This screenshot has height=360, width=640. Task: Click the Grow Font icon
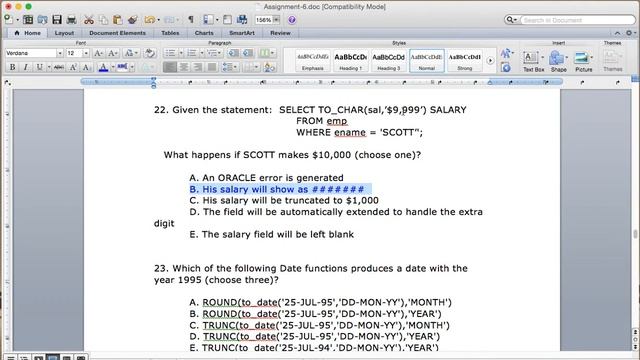98,53
